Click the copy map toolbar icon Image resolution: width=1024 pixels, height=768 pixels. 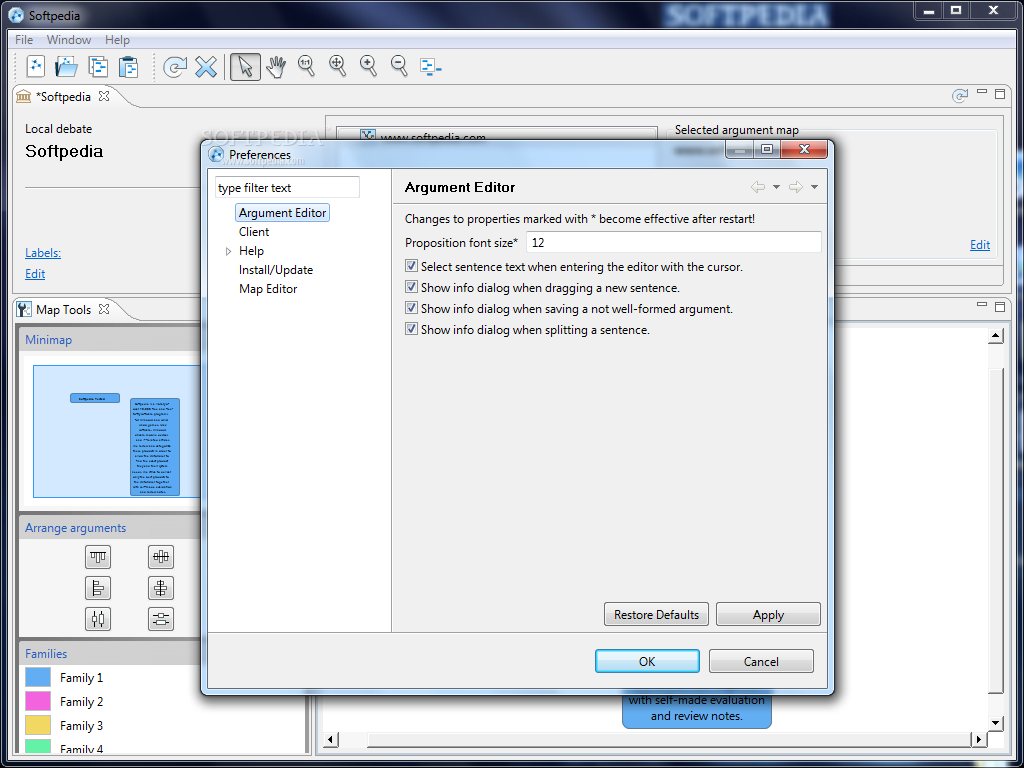click(98, 67)
